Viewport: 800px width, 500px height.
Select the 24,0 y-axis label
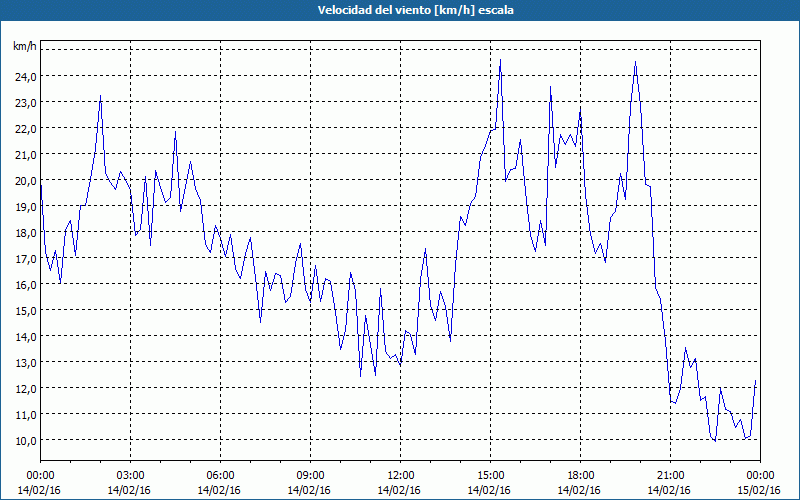(x=26, y=77)
